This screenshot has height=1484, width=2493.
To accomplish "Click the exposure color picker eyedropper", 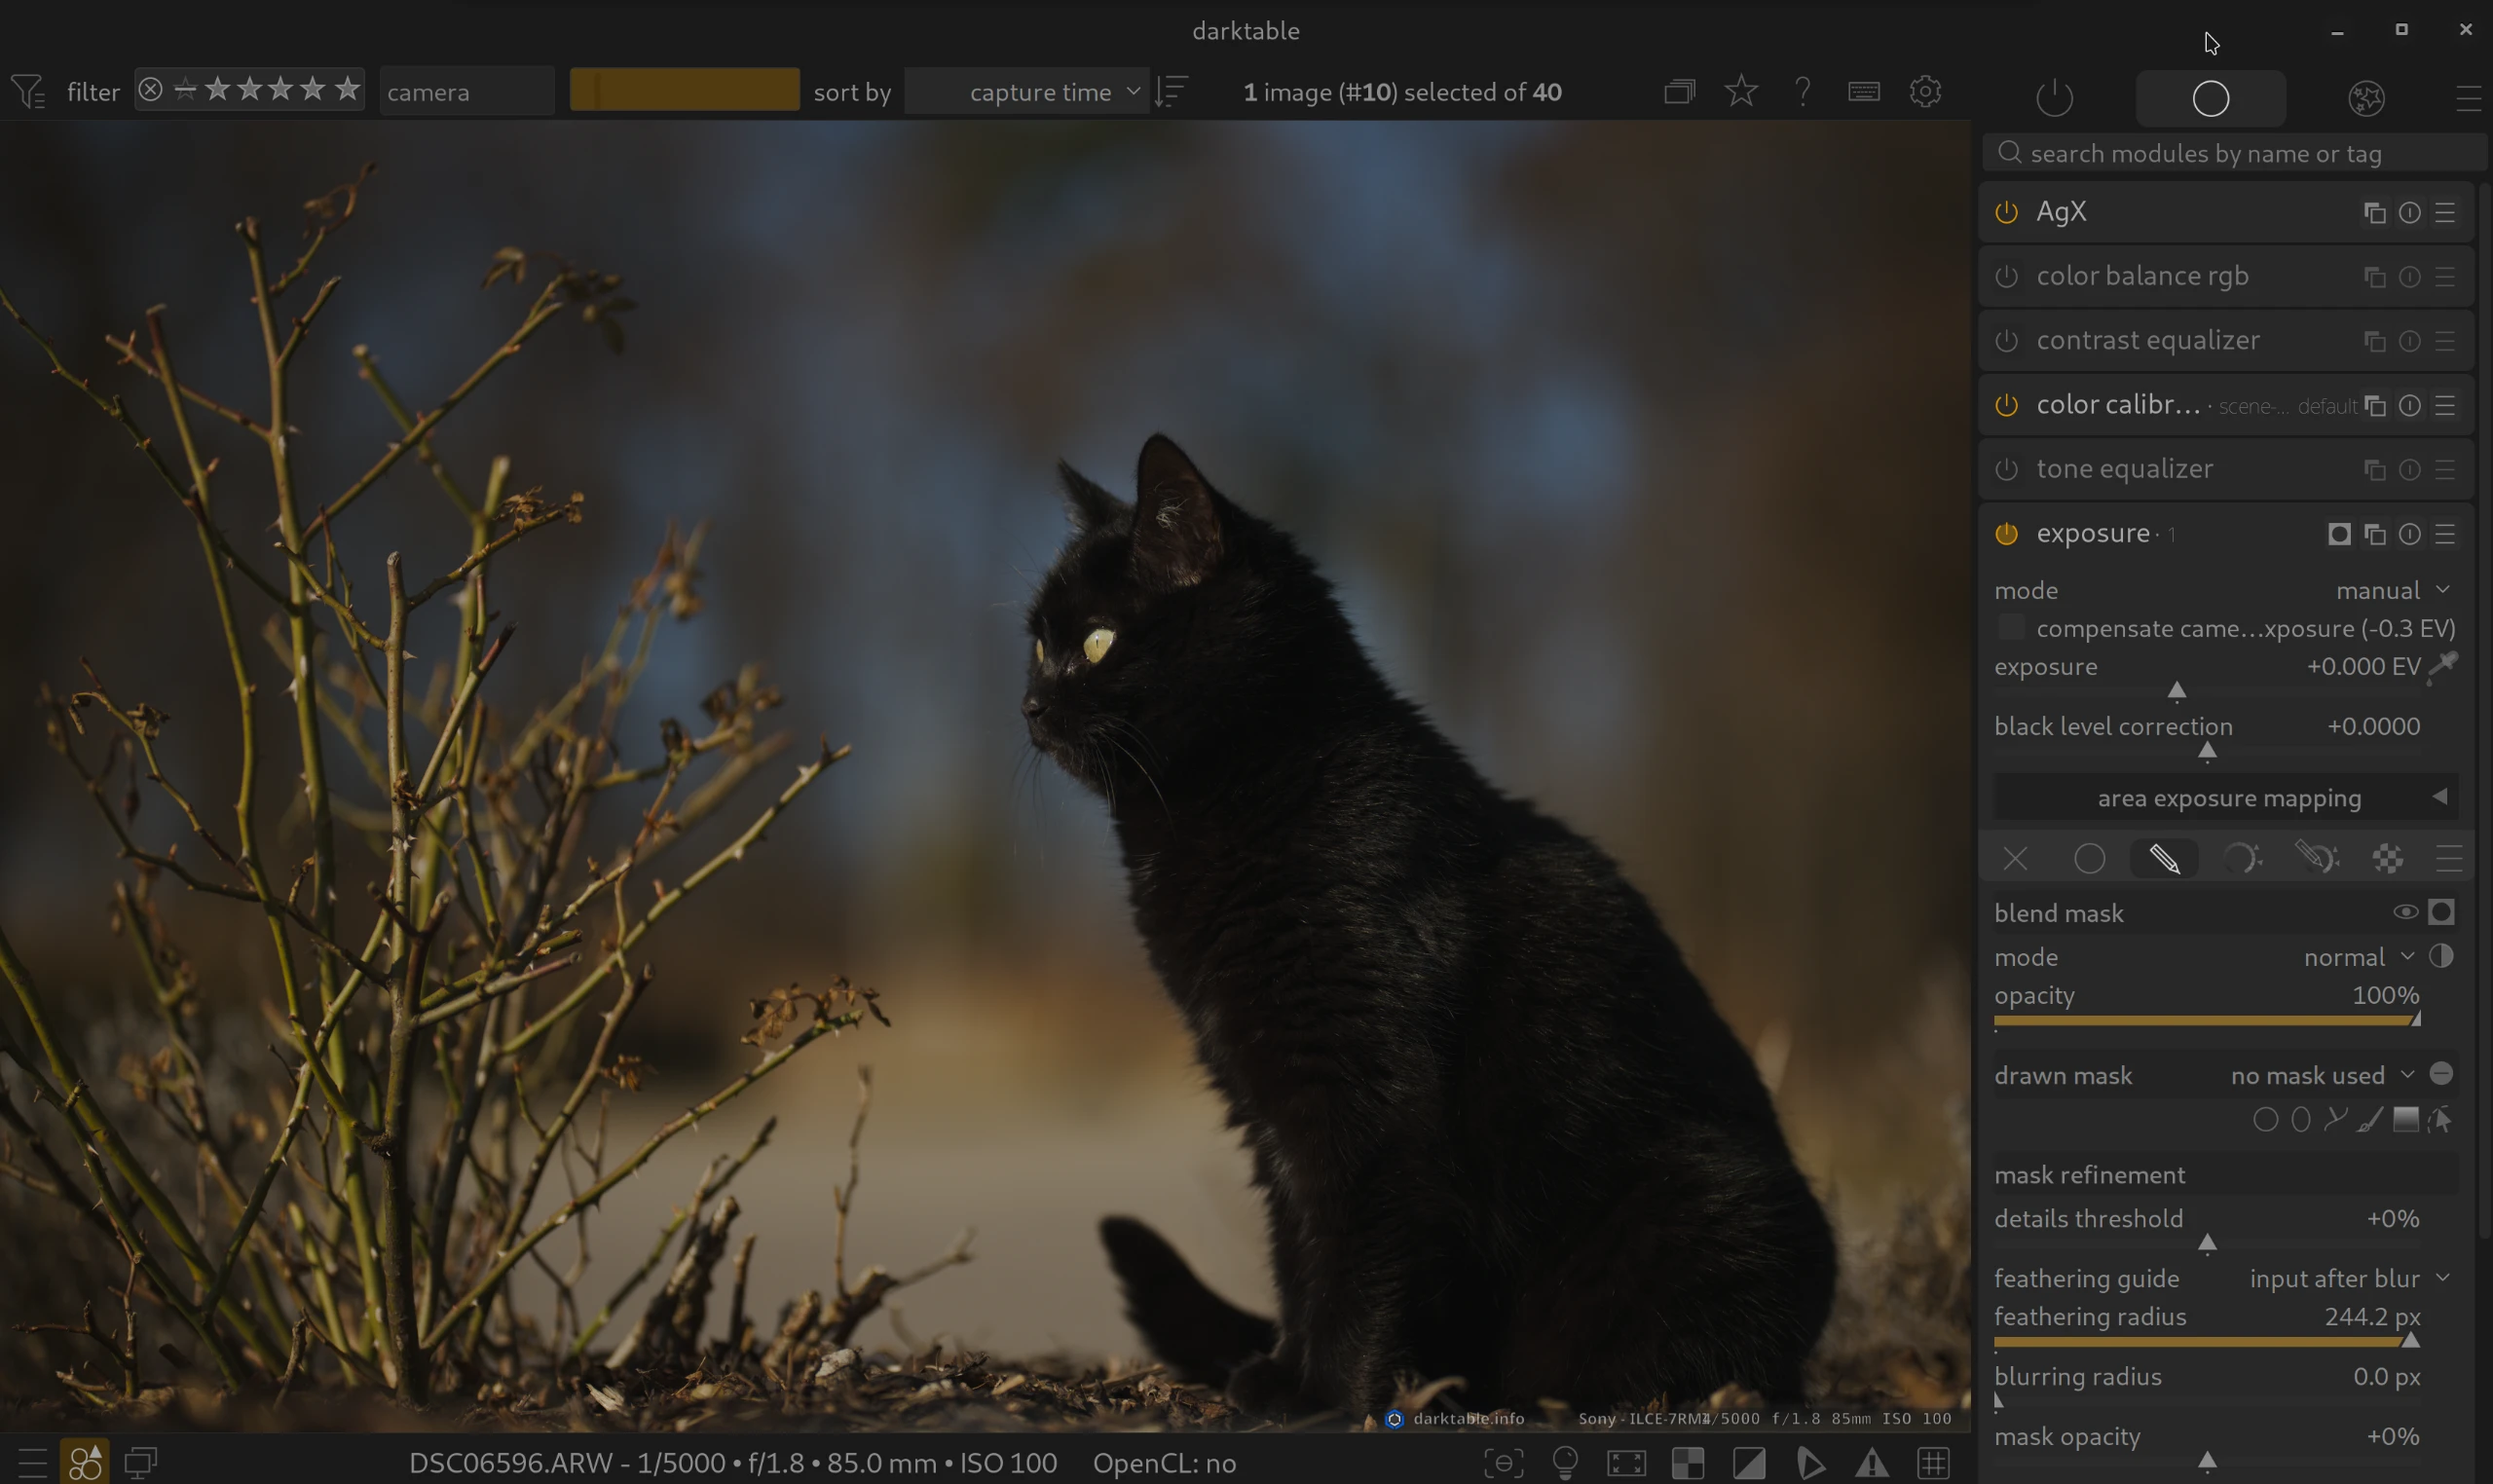I will 2443,666.
